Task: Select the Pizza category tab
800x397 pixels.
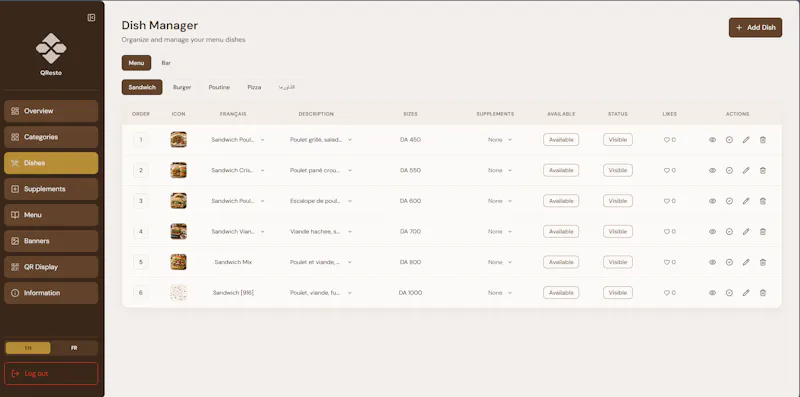Action: [254, 87]
